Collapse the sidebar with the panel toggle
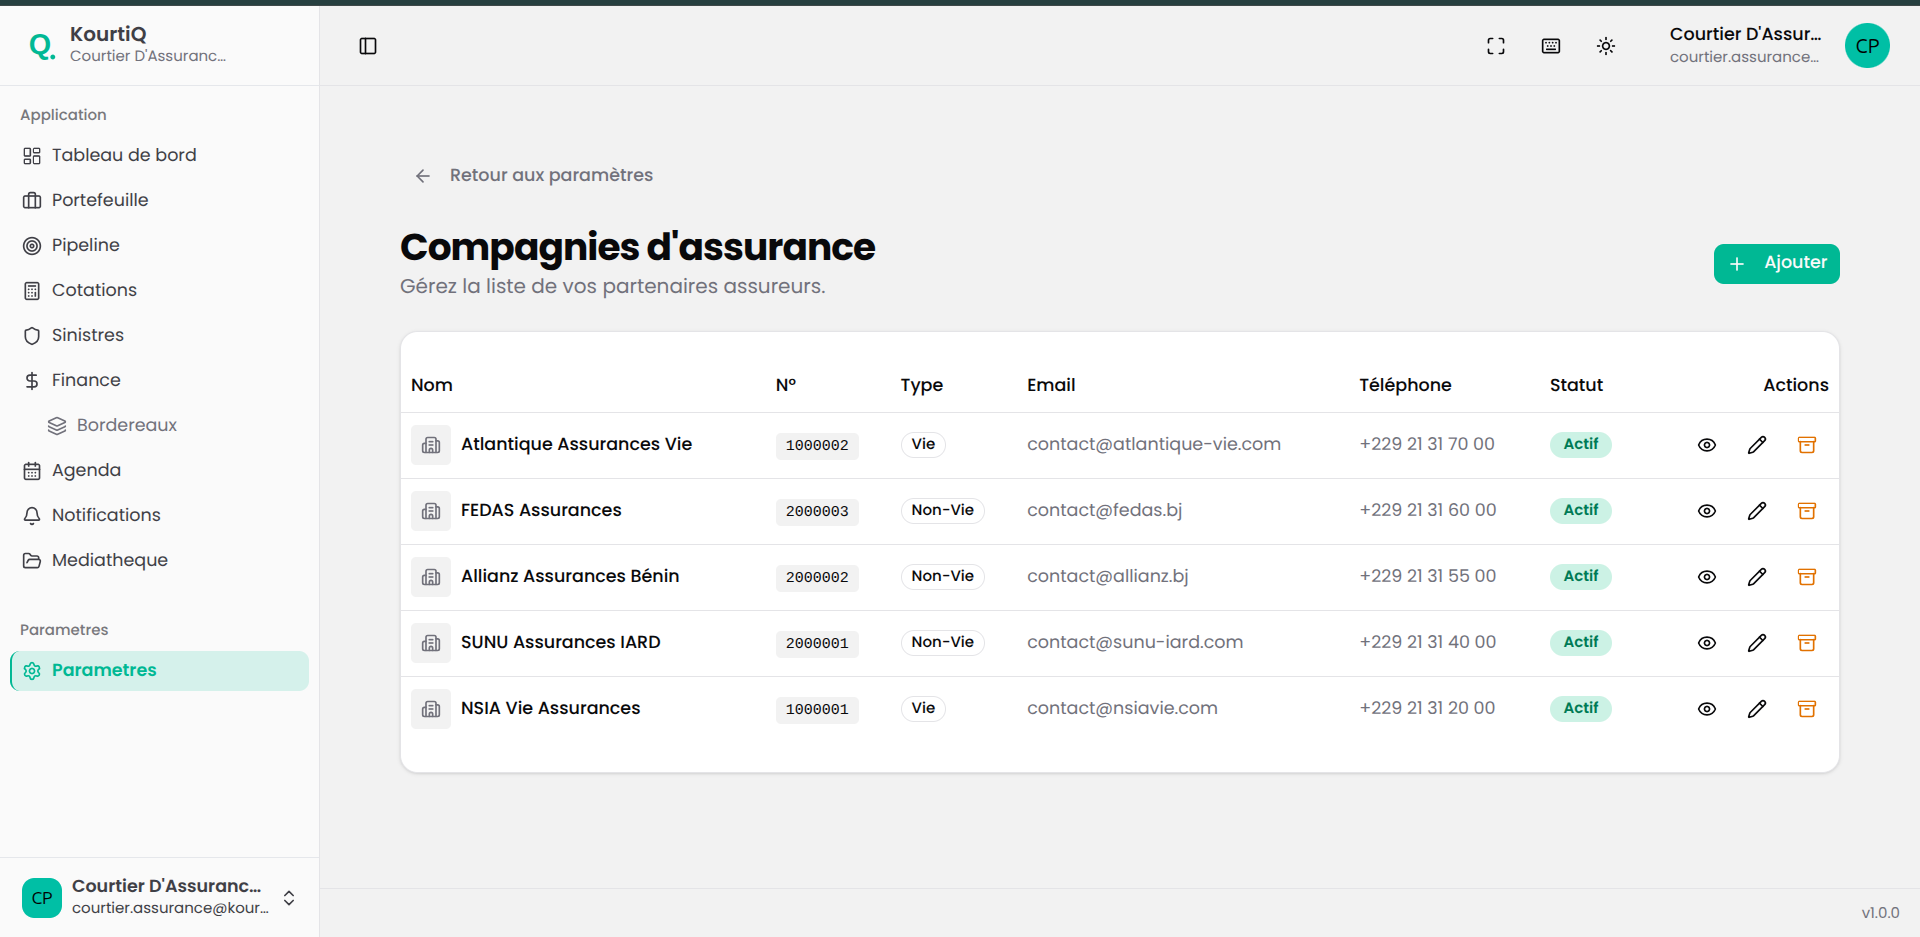This screenshot has width=1920, height=937. pos(368,46)
